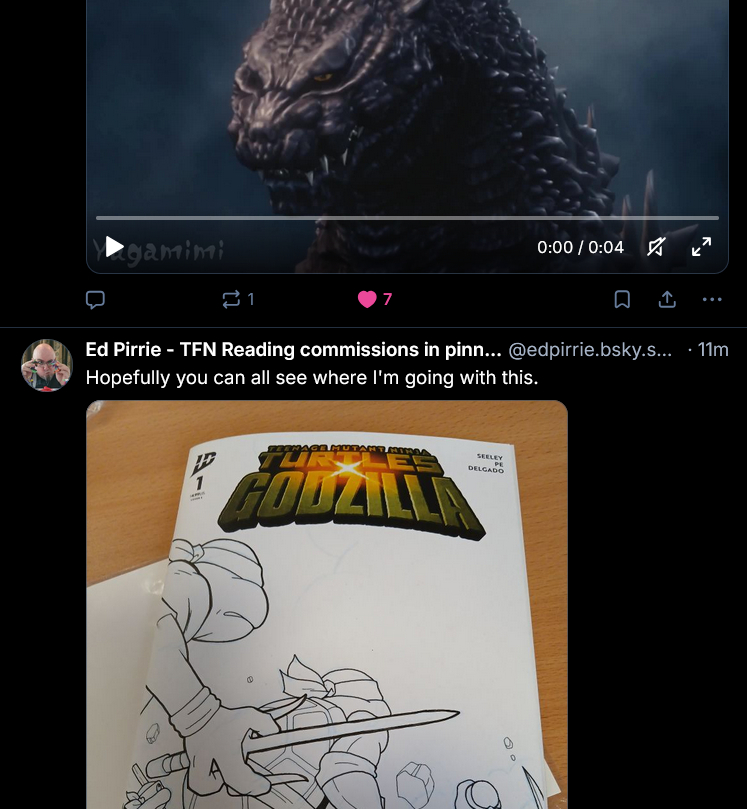Share the post using share icon
The height and width of the screenshot is (809, 747).
667,299
